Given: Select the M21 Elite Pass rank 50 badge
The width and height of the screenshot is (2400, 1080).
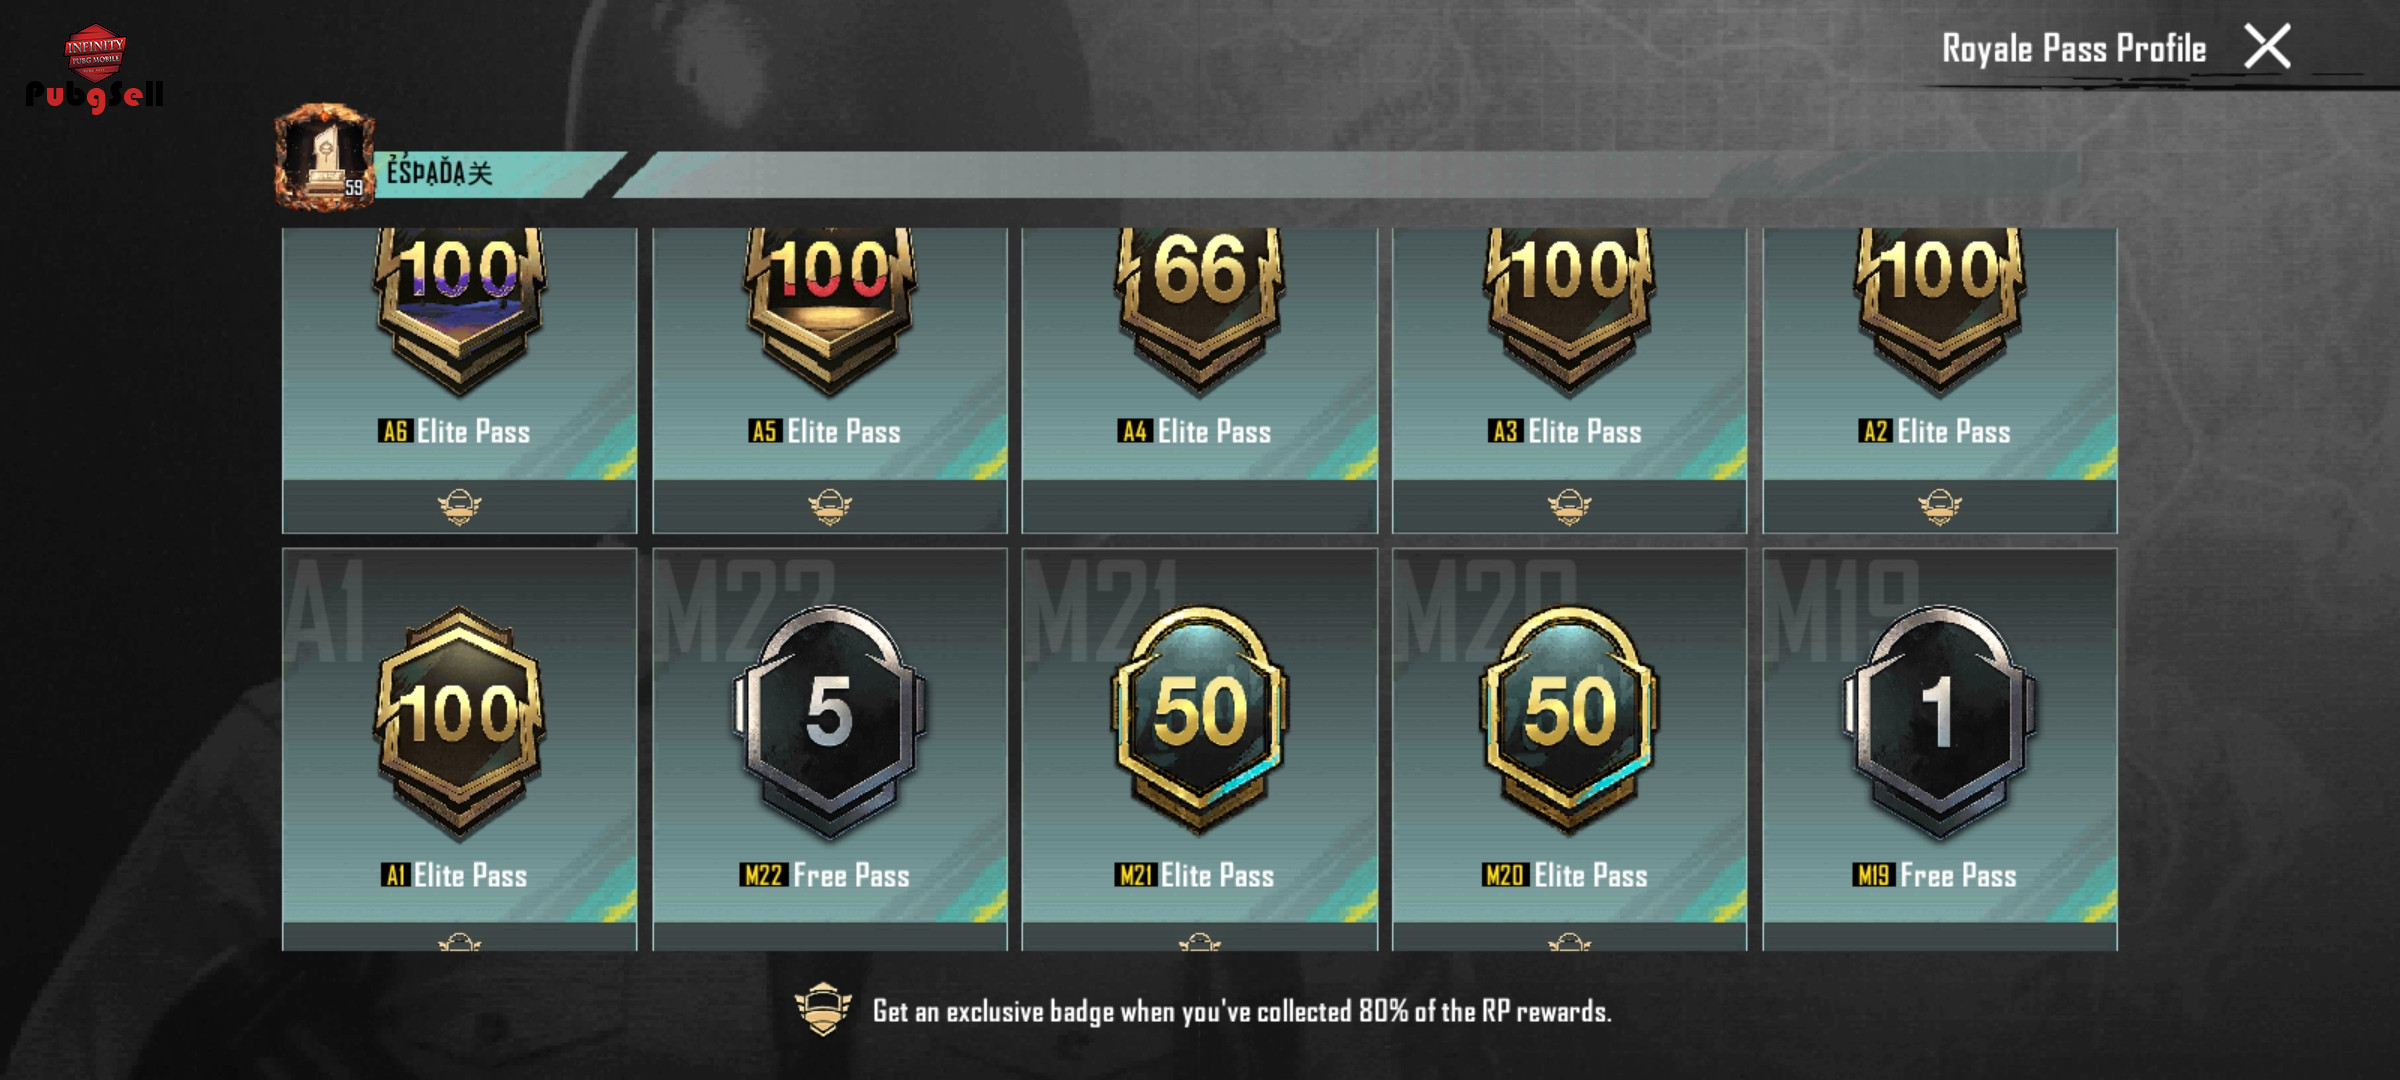Looking at the screenshot, I should [x=1200, y=722].
